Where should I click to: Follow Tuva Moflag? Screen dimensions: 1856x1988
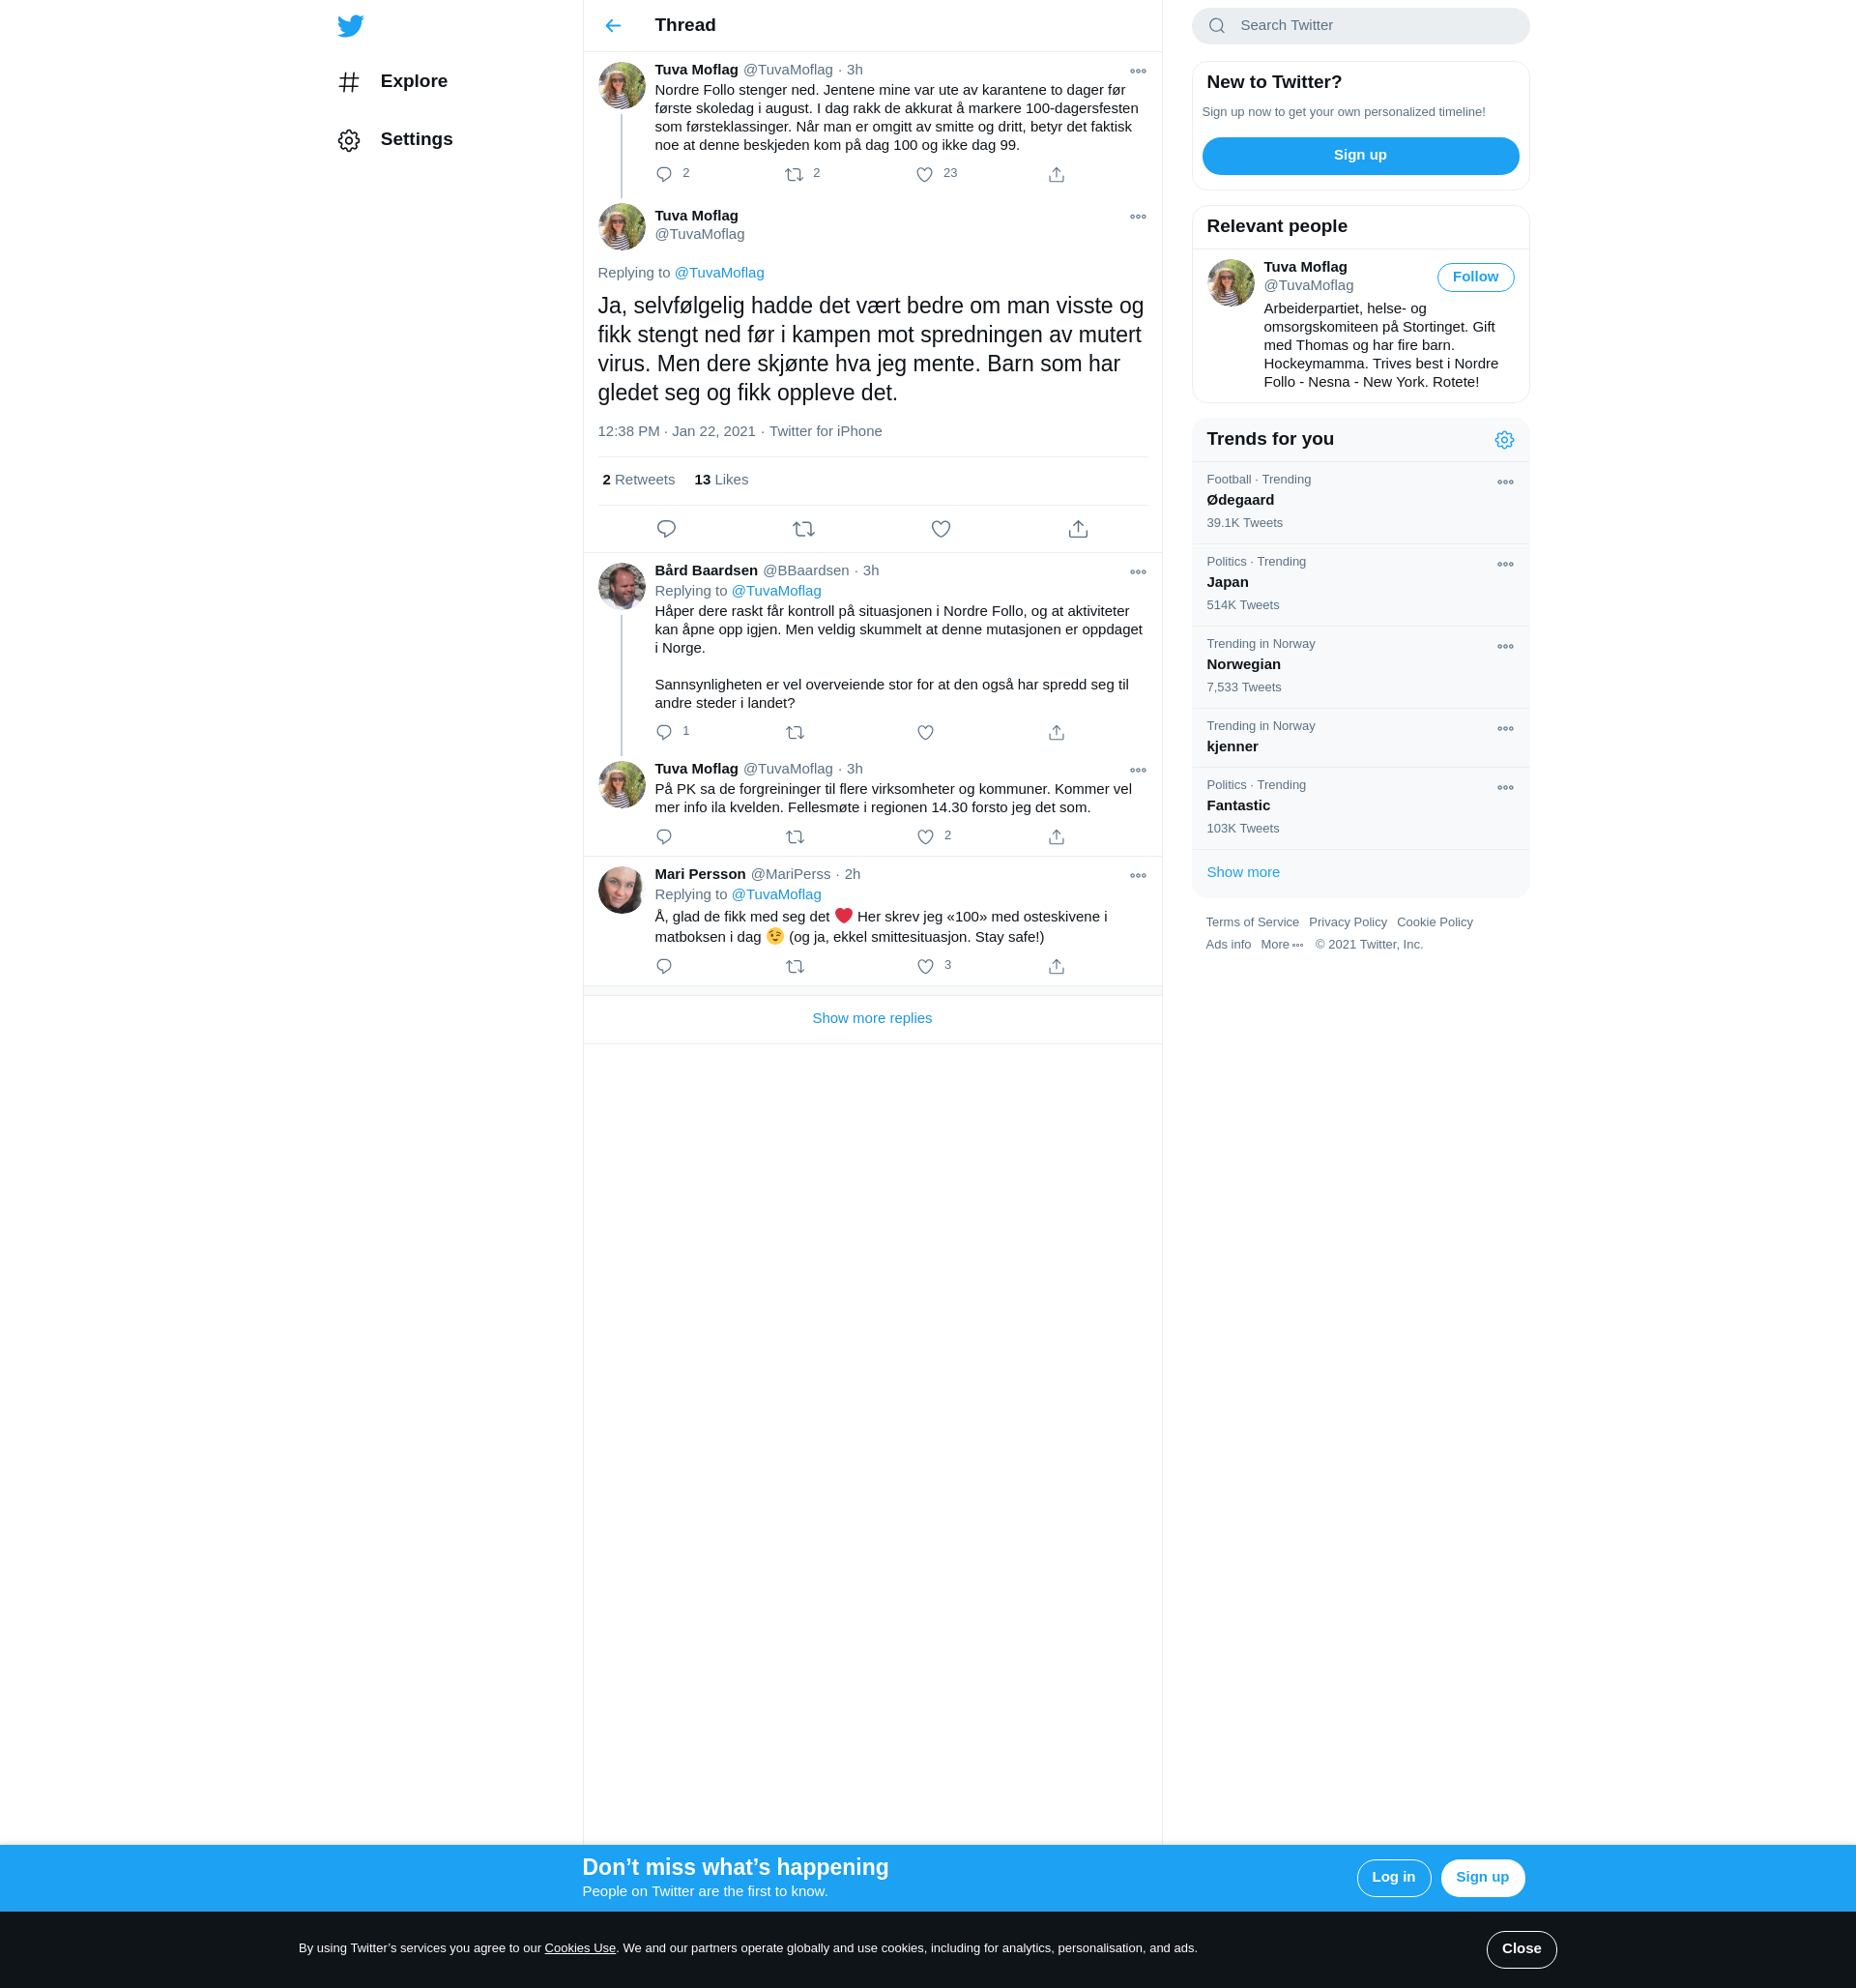pos(1474,277)
